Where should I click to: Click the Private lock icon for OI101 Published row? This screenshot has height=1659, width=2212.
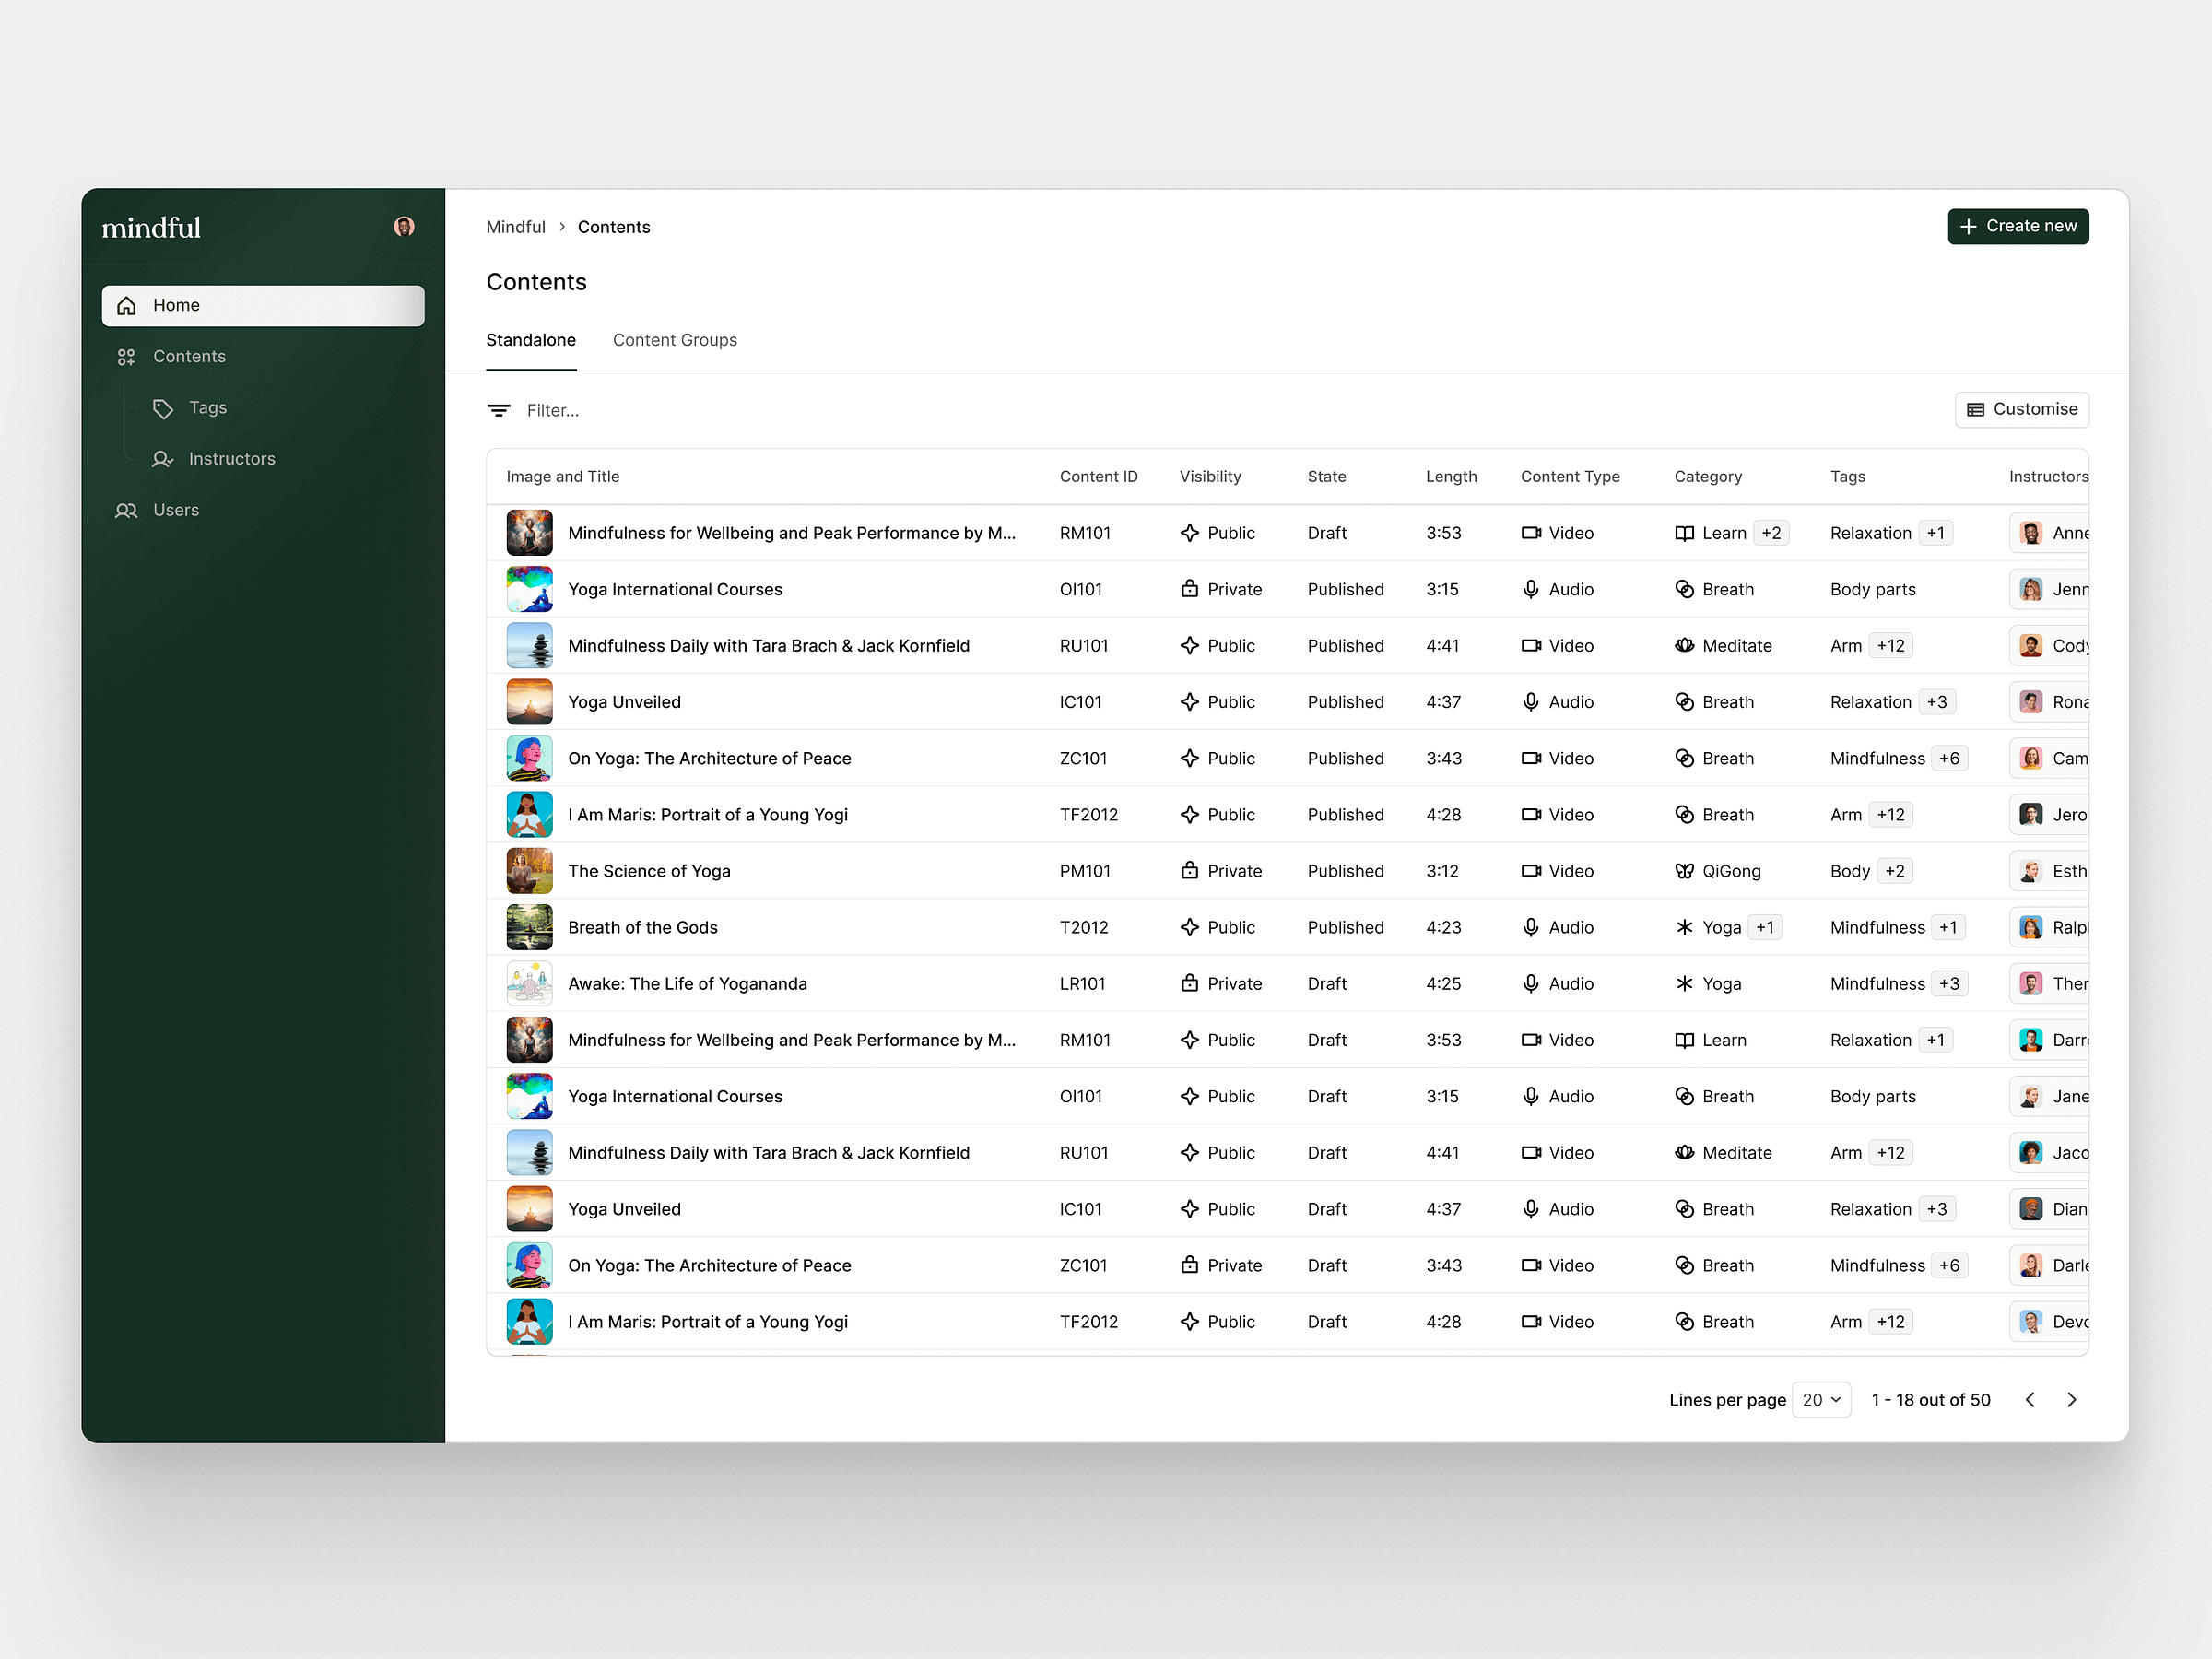click(x=1189, y=589)
